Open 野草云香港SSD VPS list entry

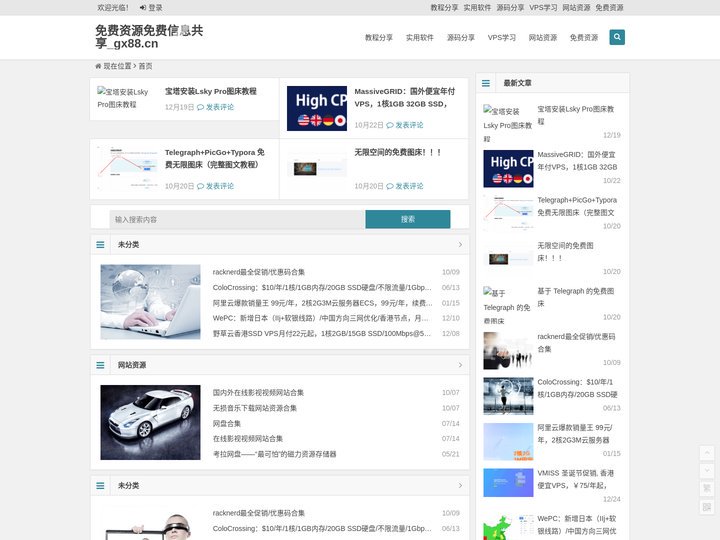[321, 333]
